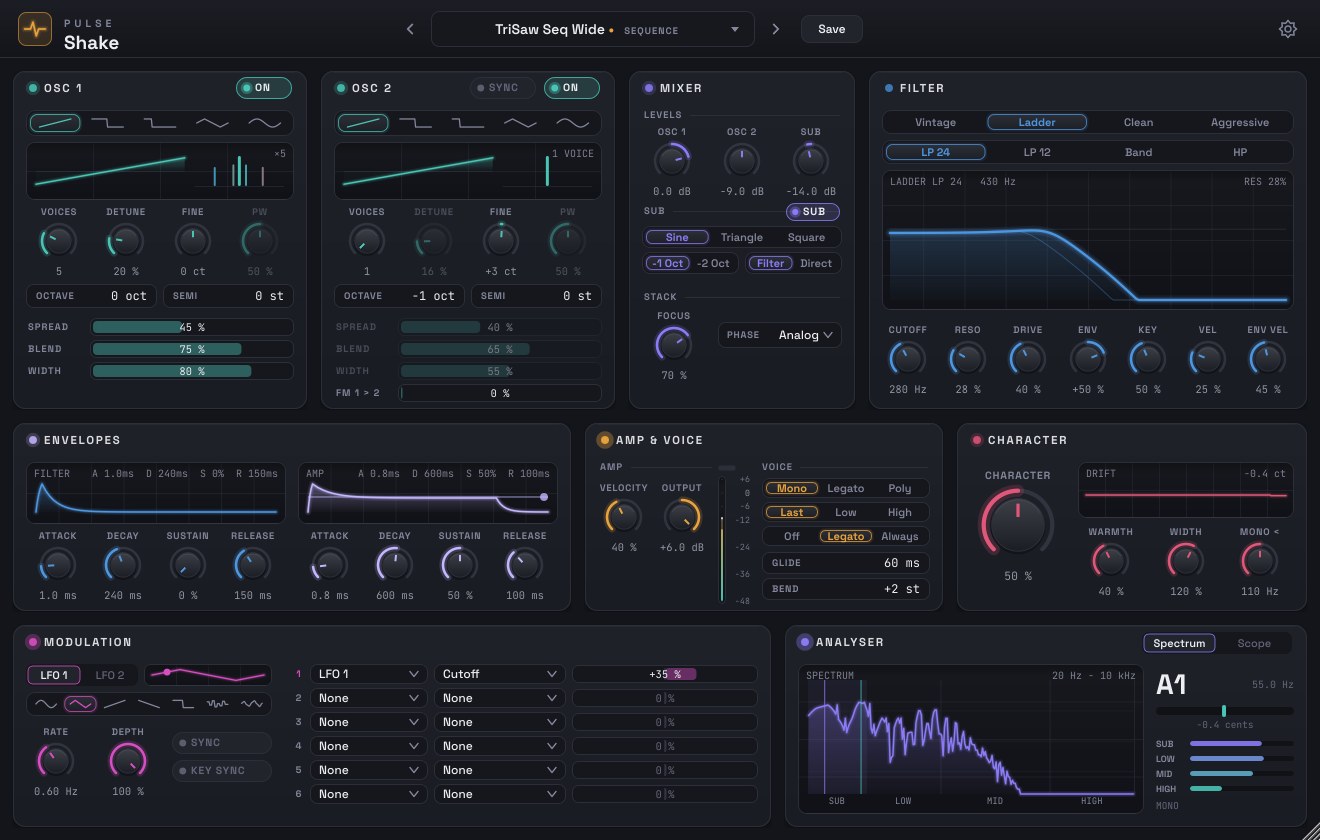Choose the falling ramp LFO shape
Viewport: 1320px width, 840px height.
(x=148, y=704)
